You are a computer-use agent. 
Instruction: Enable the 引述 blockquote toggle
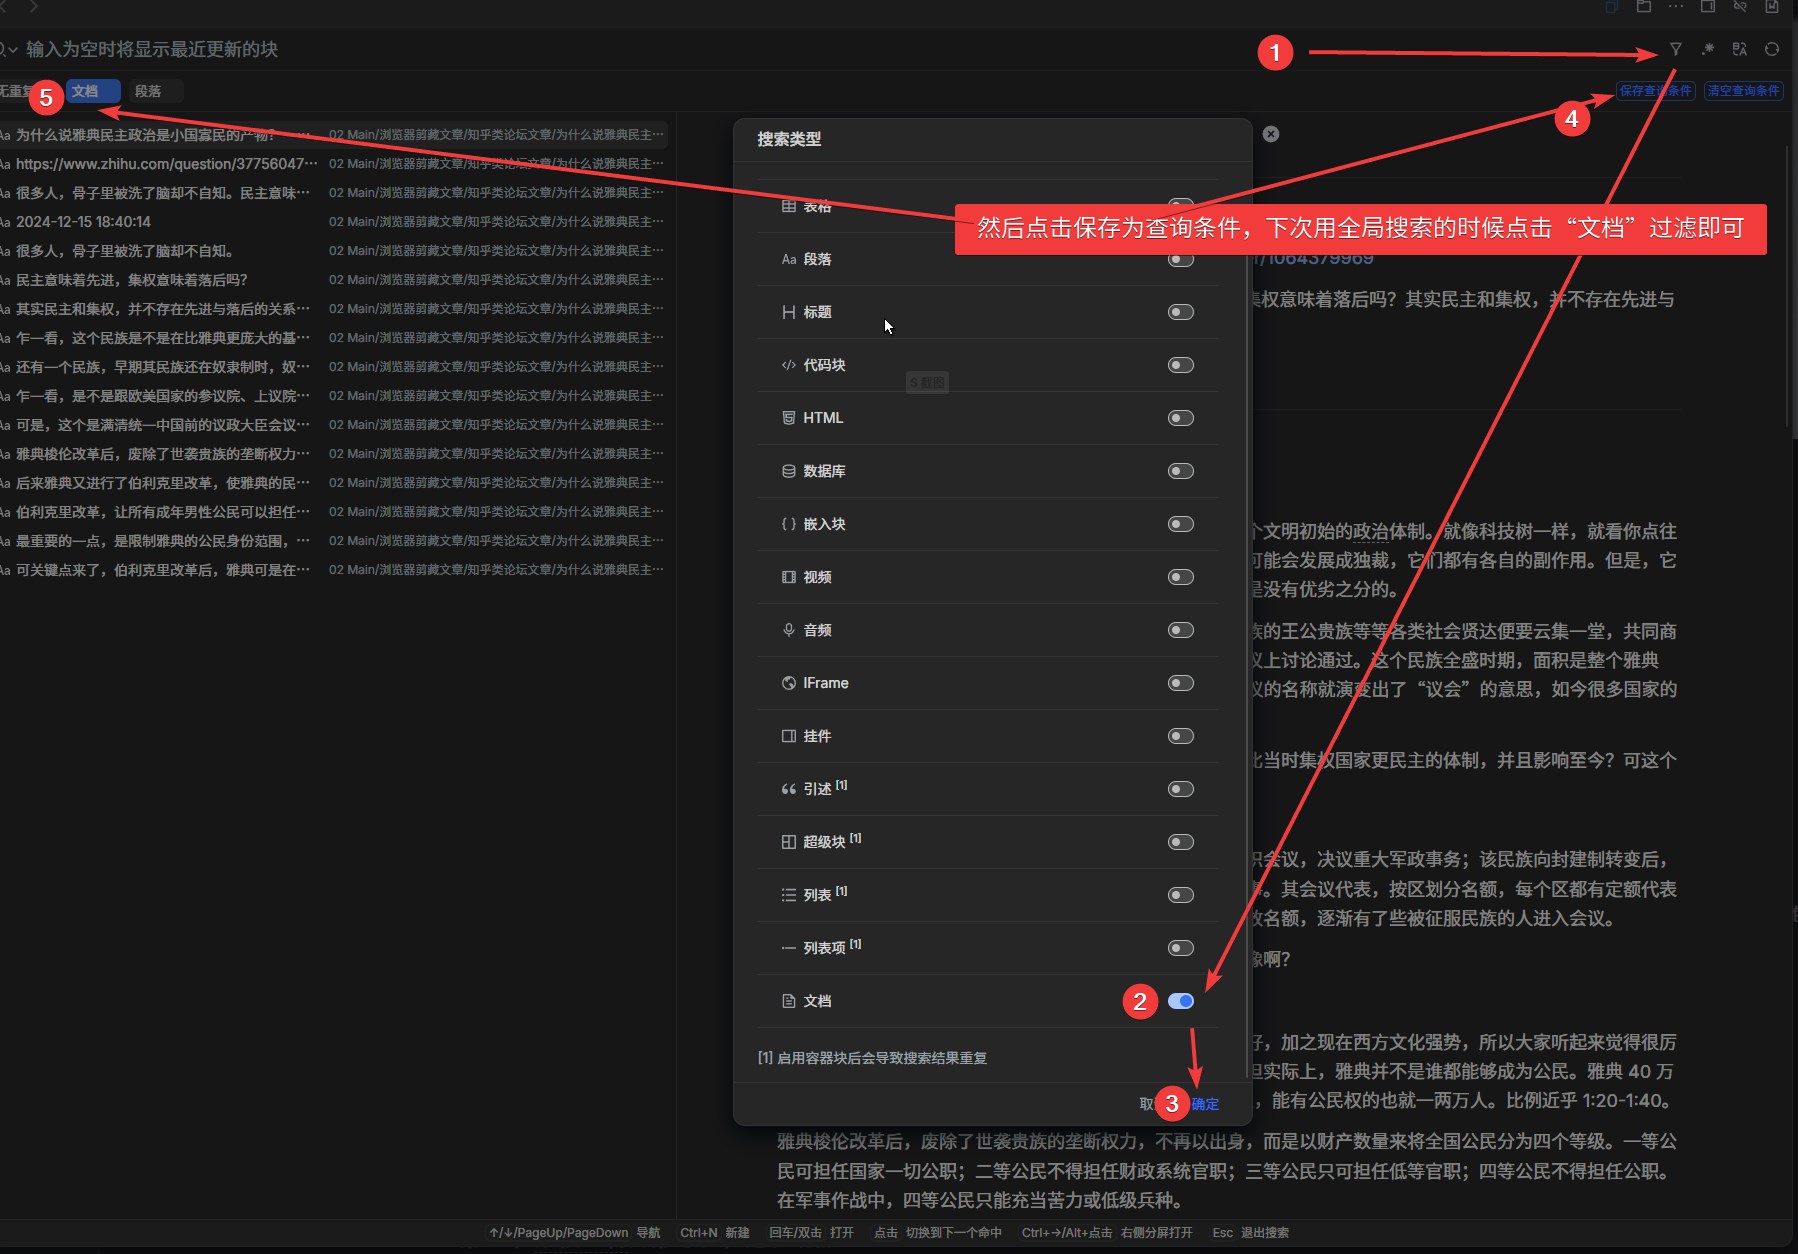1181,789
